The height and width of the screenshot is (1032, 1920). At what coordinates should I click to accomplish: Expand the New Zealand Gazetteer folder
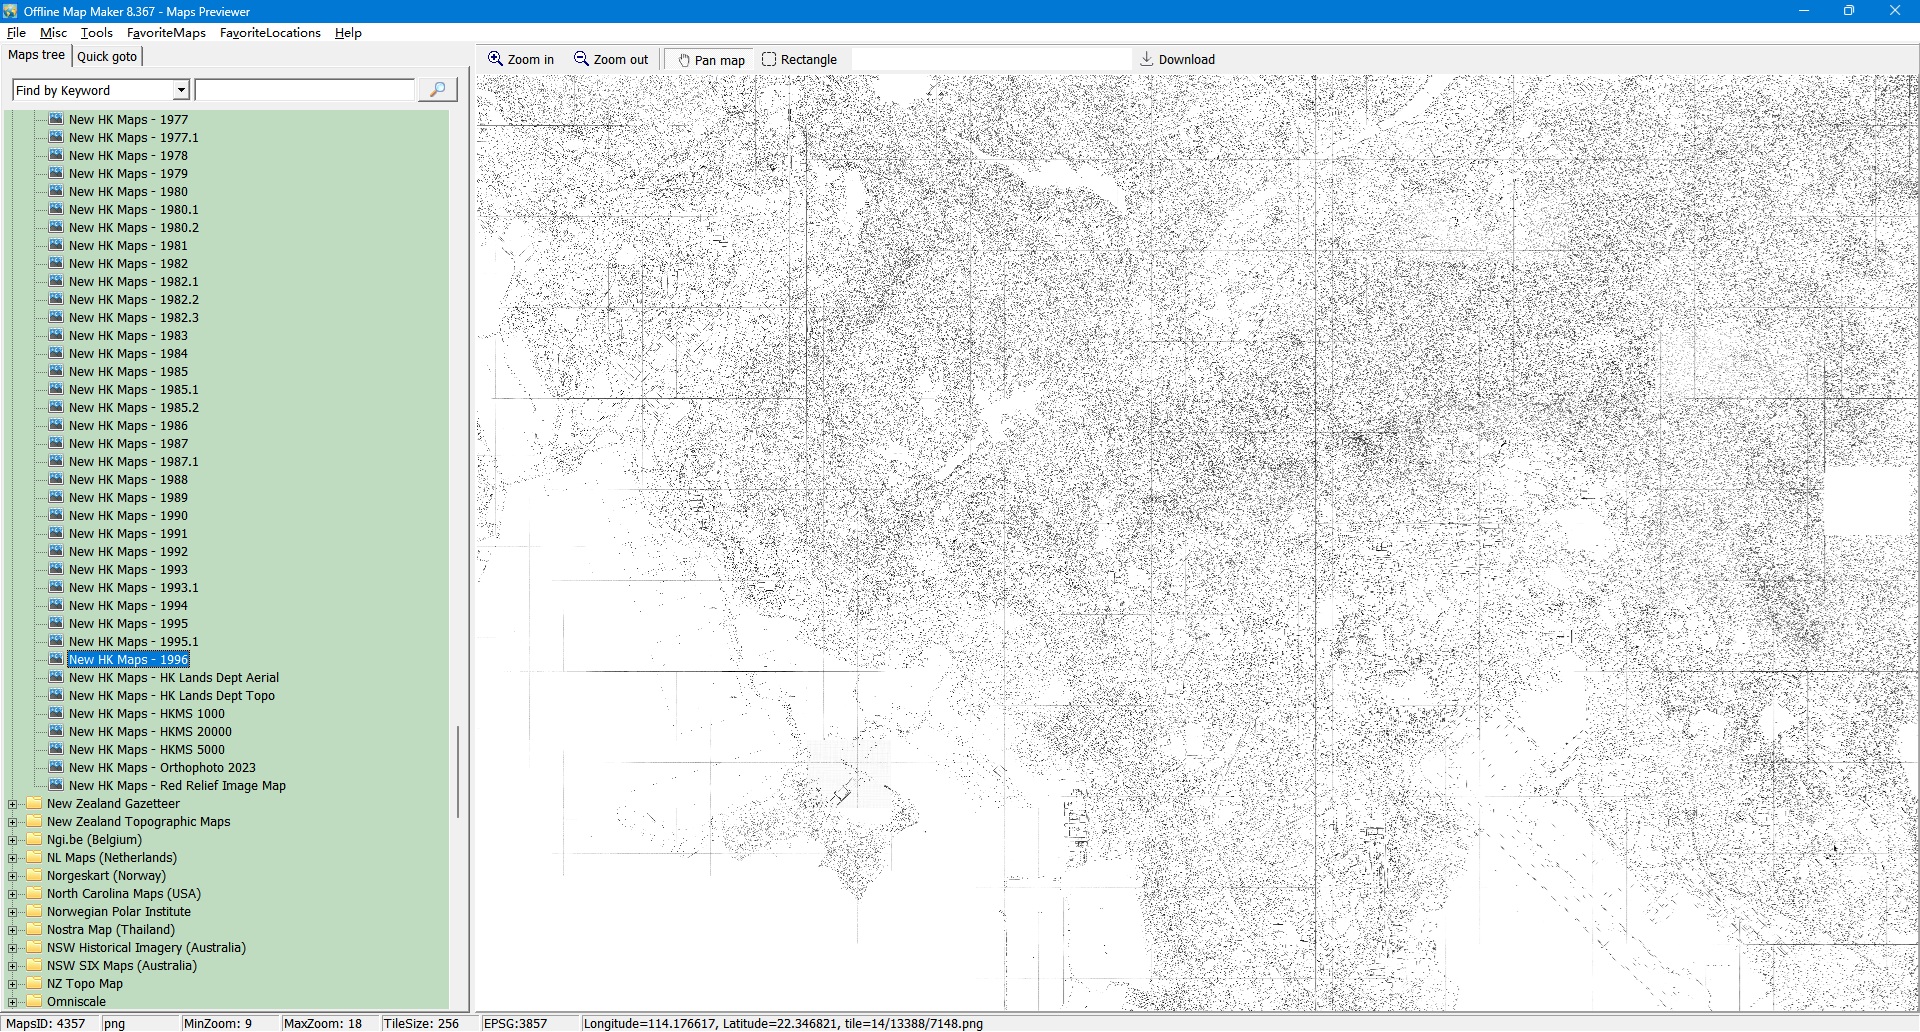(12, 804)
